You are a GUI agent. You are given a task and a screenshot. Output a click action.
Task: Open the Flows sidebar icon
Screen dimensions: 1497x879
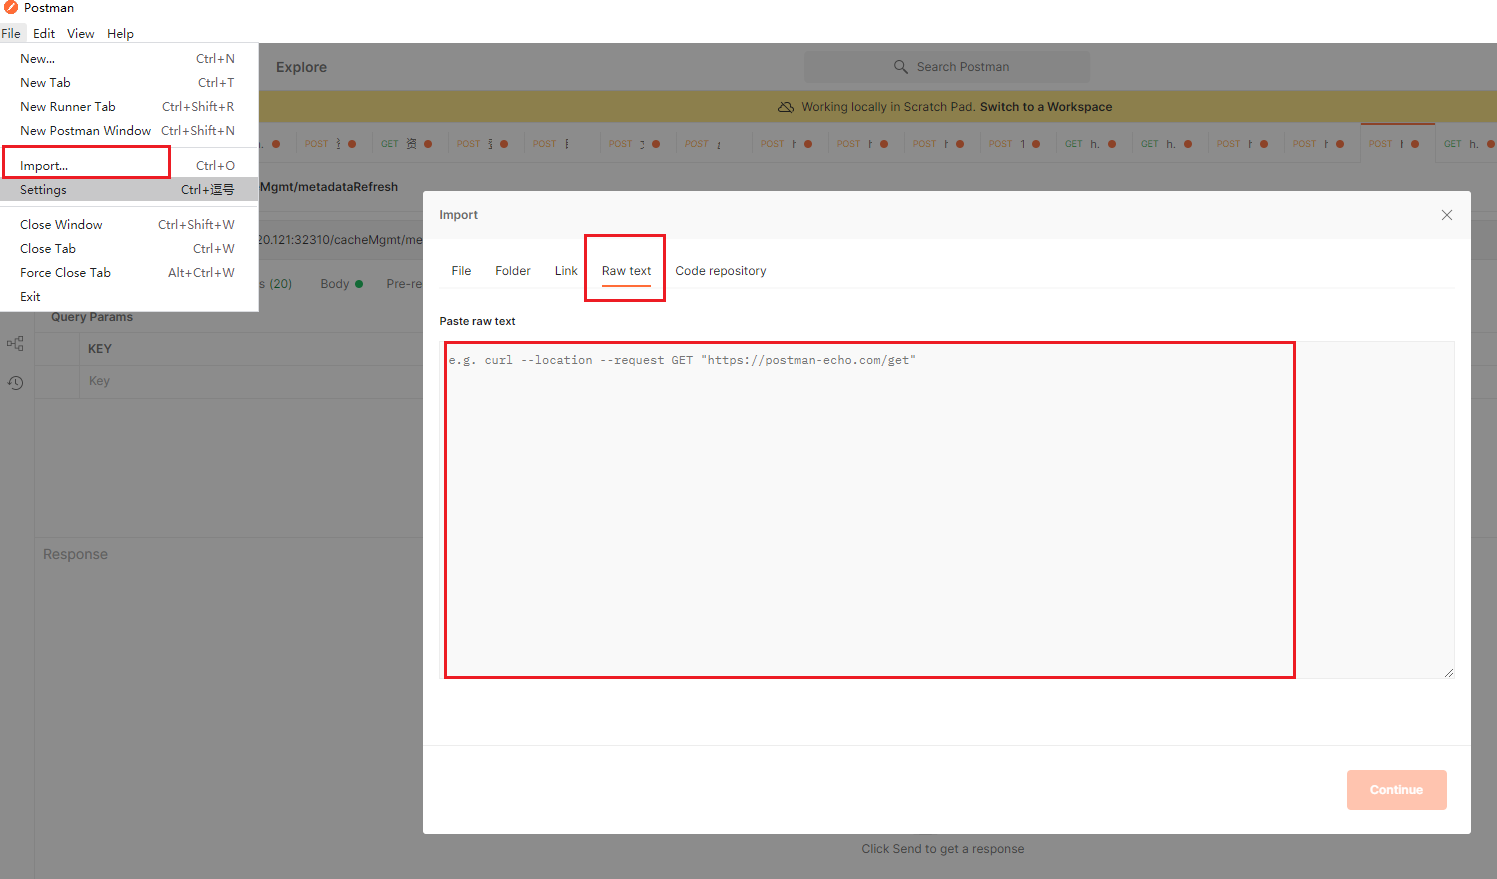pyautogui.click(x=15, y=344)
